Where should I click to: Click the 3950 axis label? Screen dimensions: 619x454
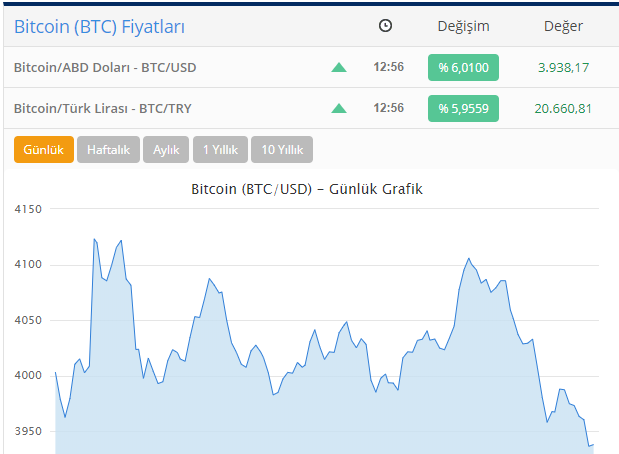[x=28, y=431]
